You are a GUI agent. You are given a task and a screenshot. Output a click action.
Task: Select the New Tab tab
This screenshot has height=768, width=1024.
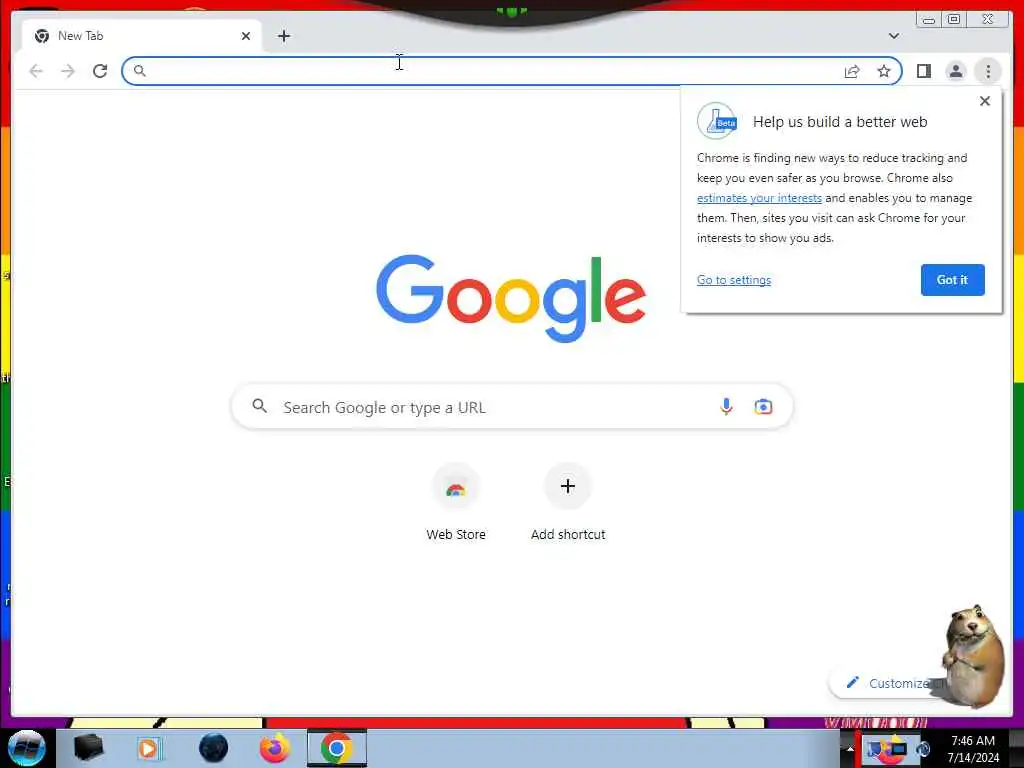[142, 36]
